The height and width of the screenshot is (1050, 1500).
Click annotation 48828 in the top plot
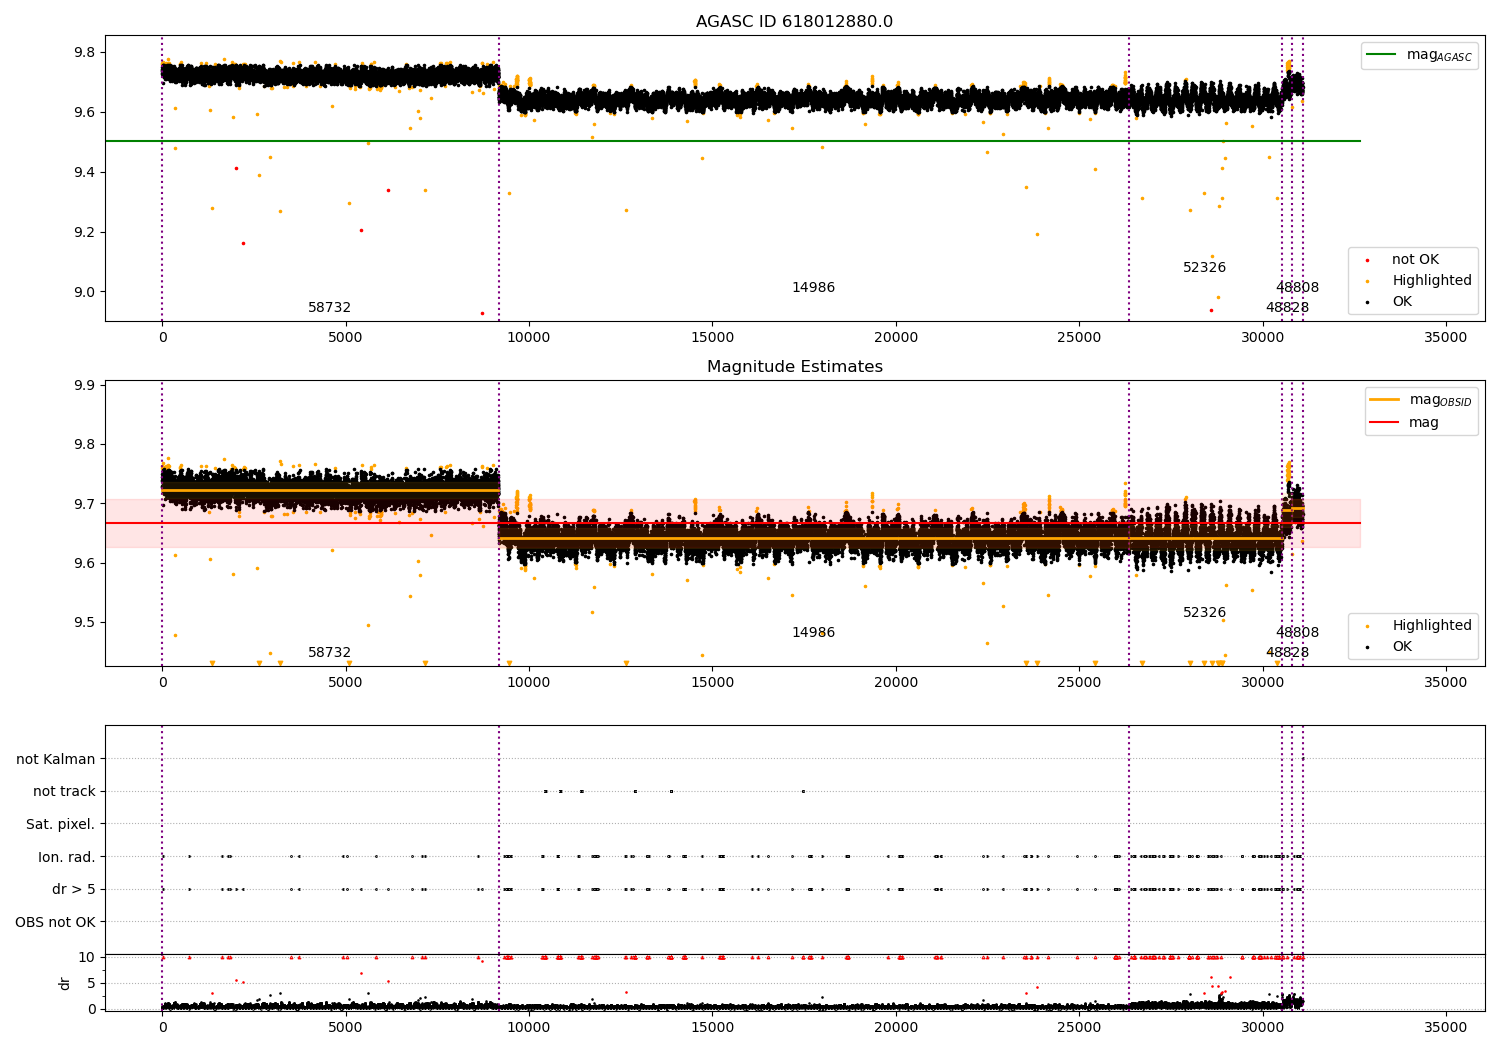(x=1287, y=308)
